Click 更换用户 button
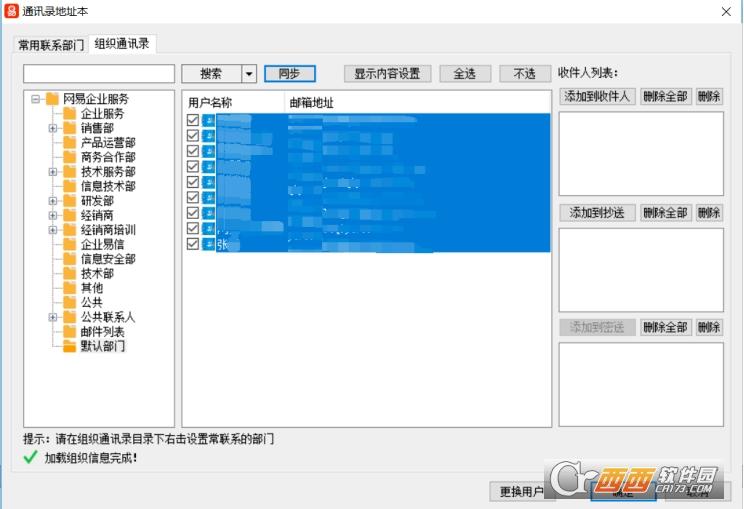The height and width of the screenshot is (509, 744). [521, 492]
